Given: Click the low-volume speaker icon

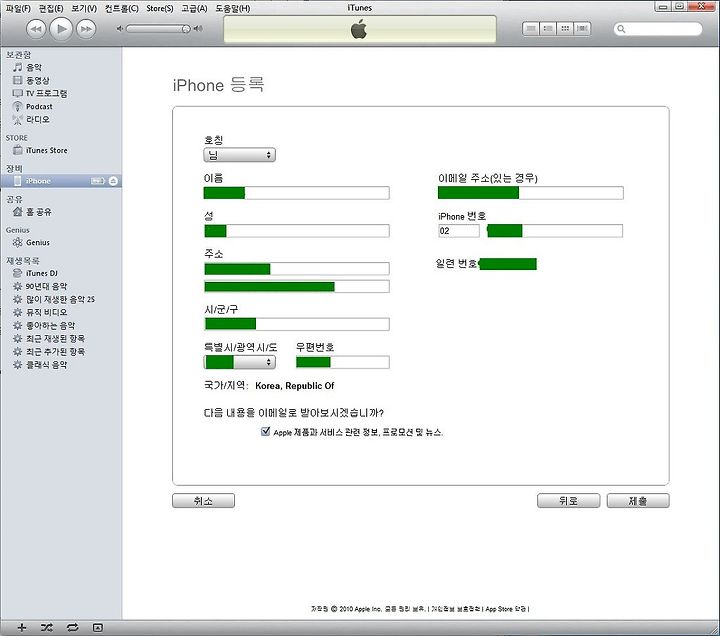Looking at the screenshot, I should [119, 28].
